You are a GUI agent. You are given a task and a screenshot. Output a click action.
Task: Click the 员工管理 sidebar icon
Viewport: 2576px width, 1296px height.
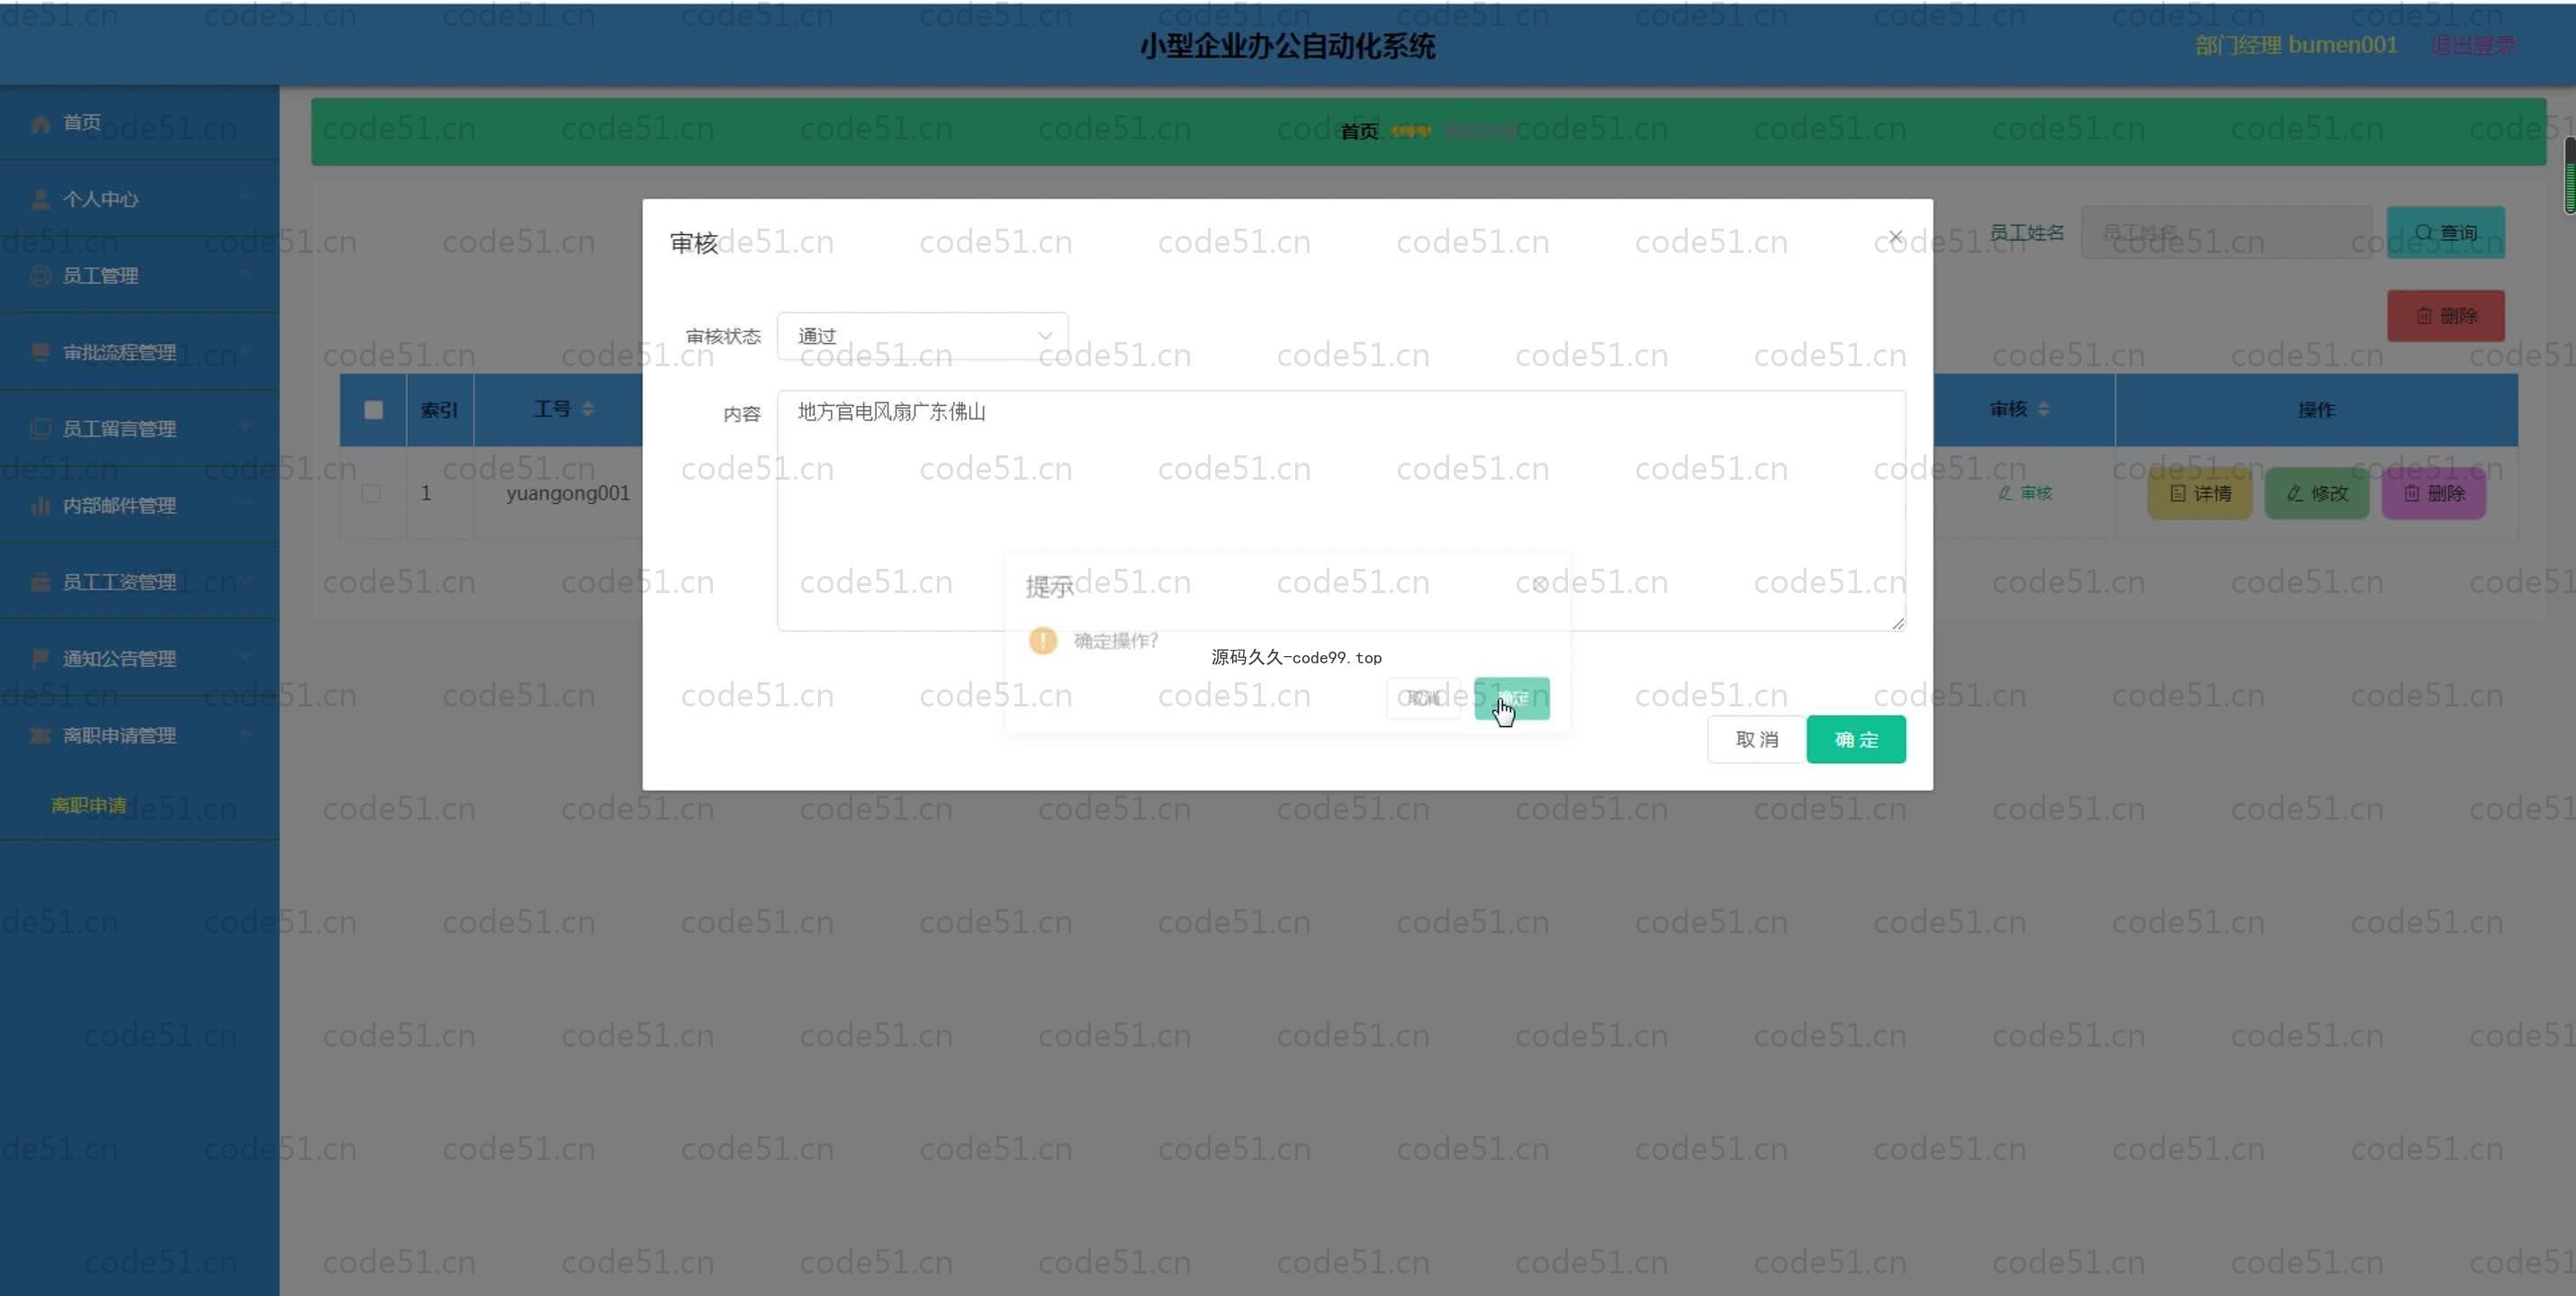tap(40, 276)
